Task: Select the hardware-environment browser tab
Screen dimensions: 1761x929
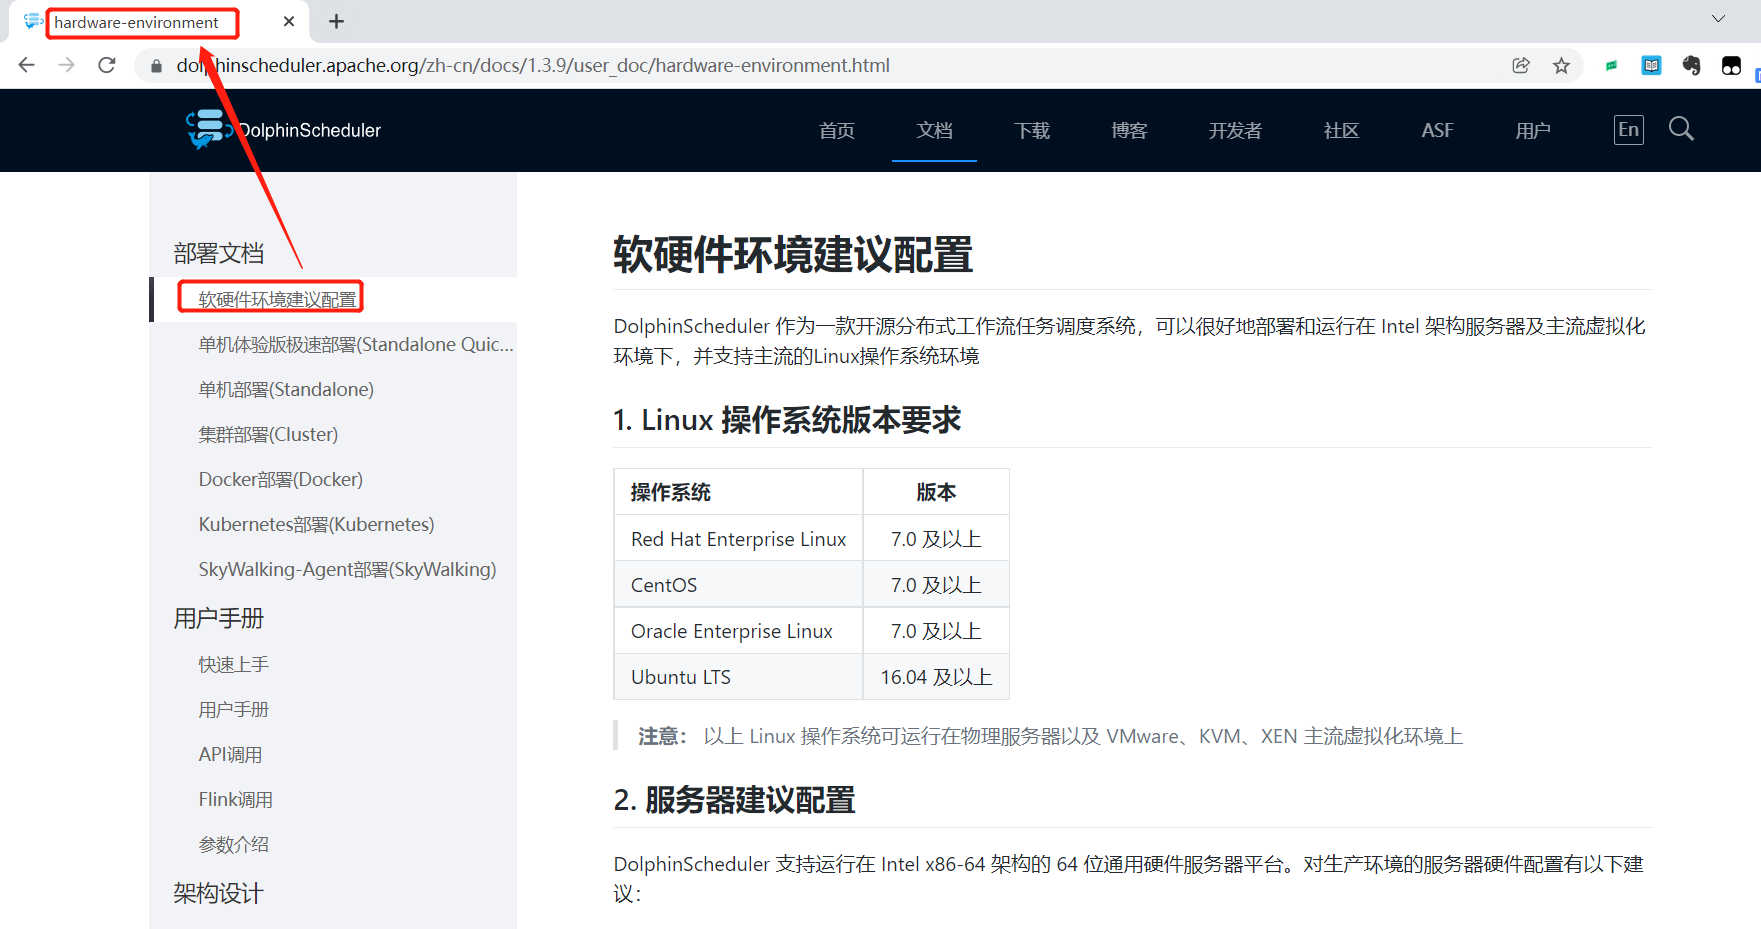Action: click(160, 22)
